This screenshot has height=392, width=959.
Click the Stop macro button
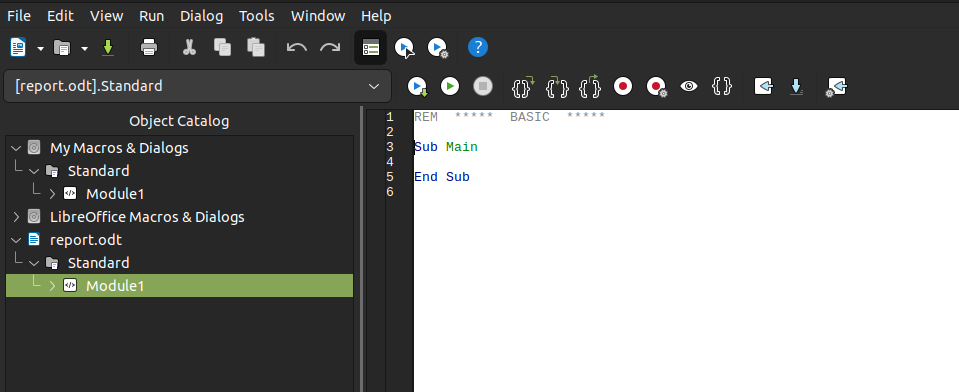pos(483,86)
